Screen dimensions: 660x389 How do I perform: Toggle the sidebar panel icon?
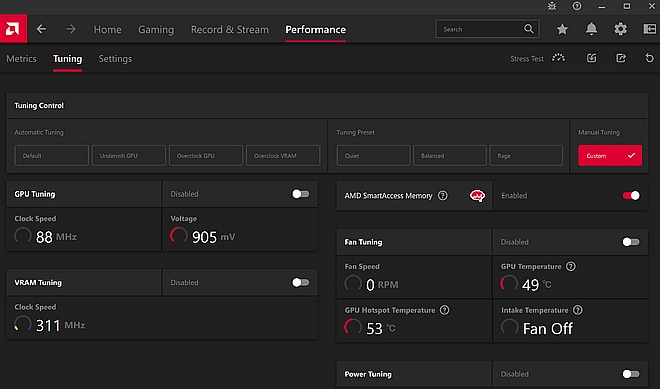click(x=650, y=29)
